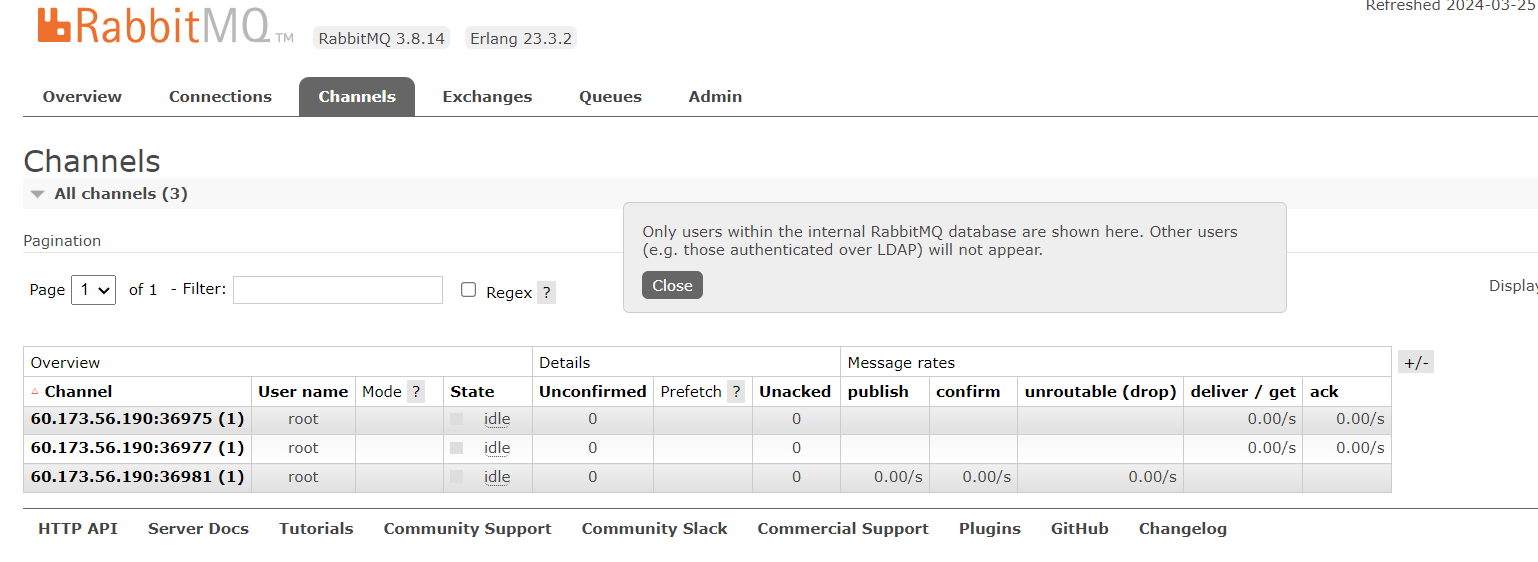View the Changelog link
This screenshot has height=562, width=1538.
click(x=1183, y=529)
